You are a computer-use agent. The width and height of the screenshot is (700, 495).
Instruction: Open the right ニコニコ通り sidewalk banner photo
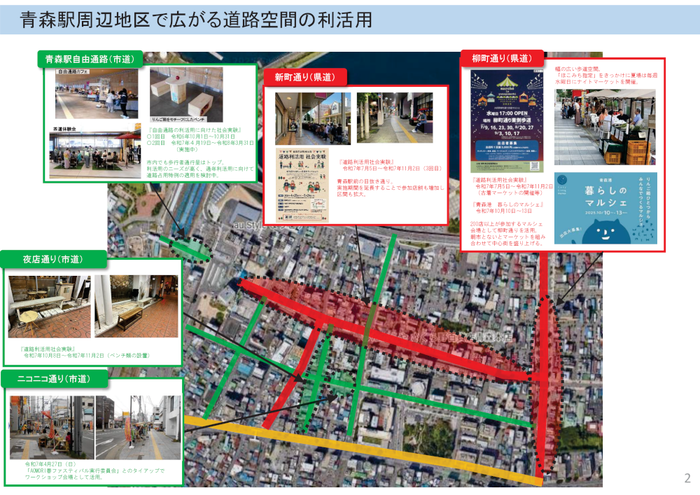[x=138, y=428]
